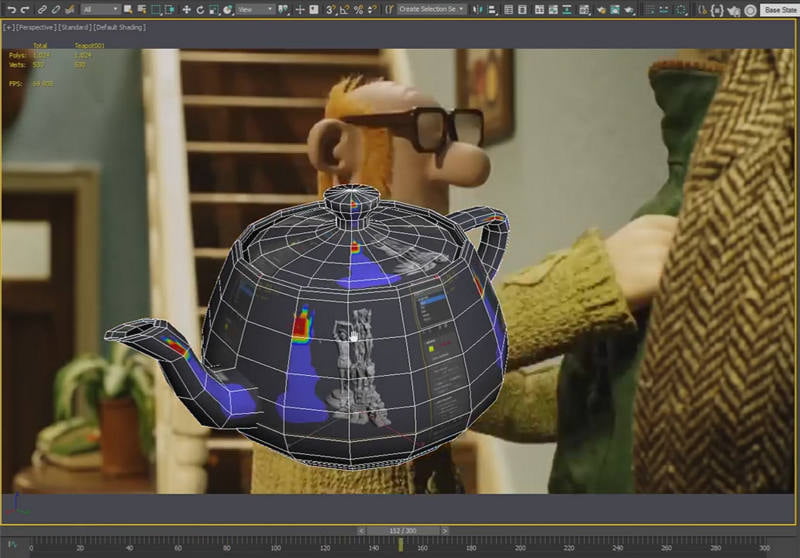Open the [Perspective] viewport label menu
The height and width of the screenshot is (558, 800).
(x=36, y=28)
